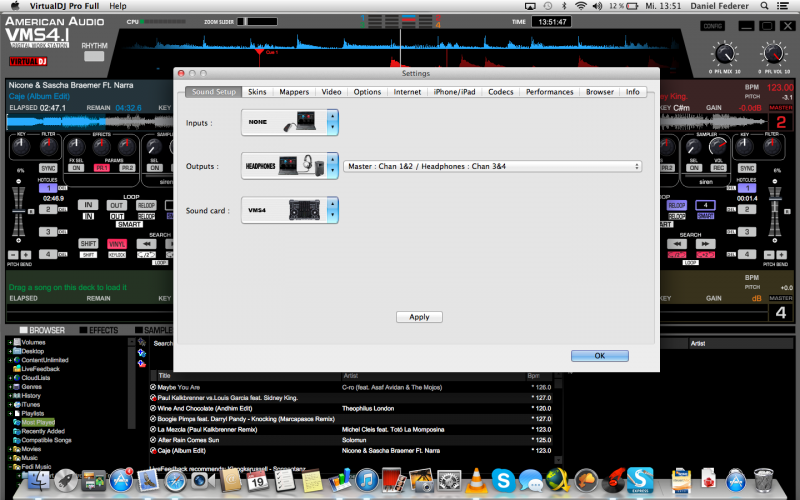Open VLC cone icon in Dock
This screenshot has height=500, width=800.
coord(476,481)
